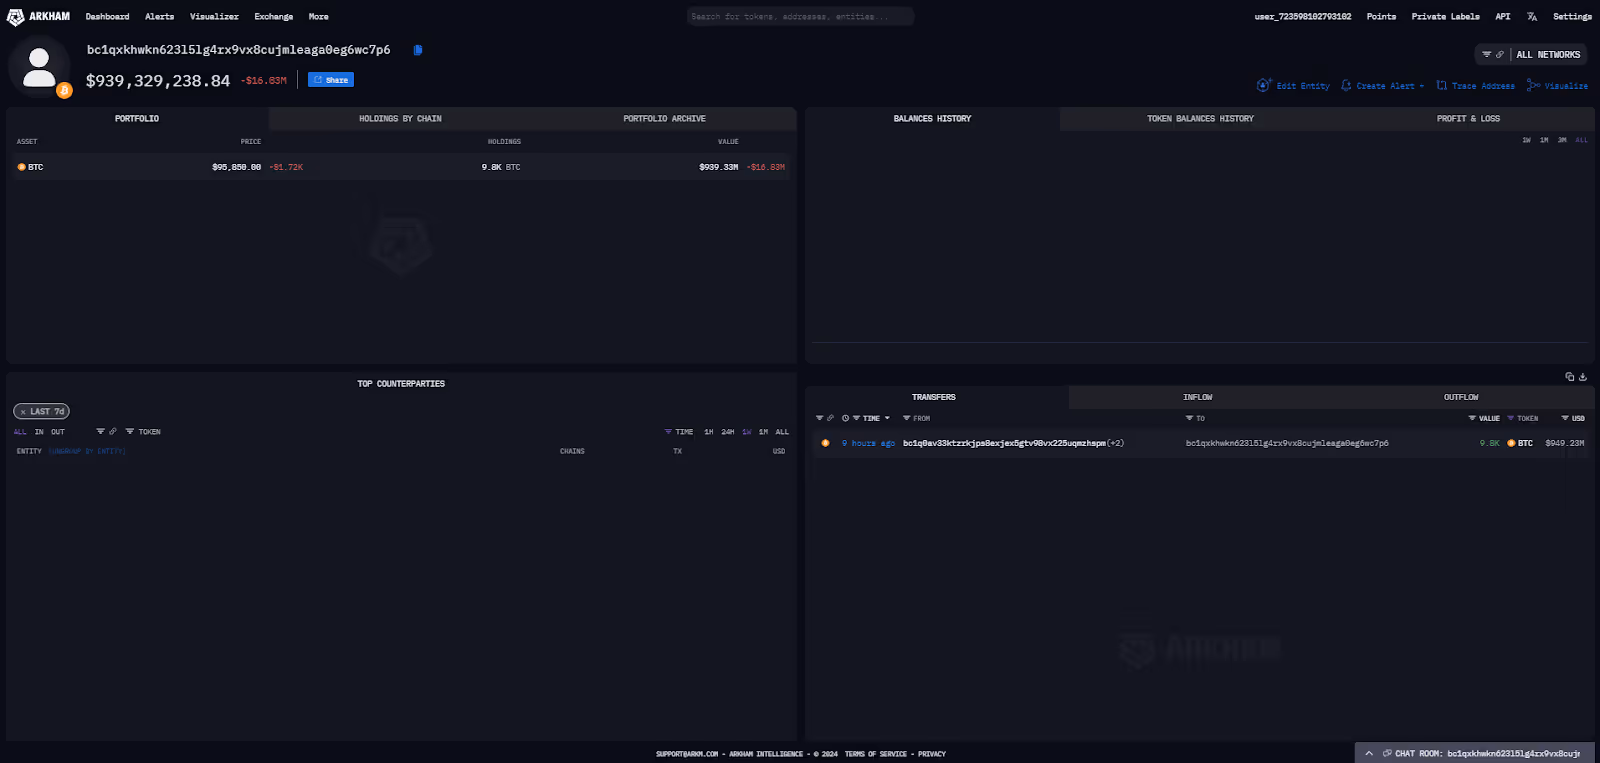Select OUT direction in counterparties
The width and height of the screenshot is (1600, 763).
click(58, 432)
